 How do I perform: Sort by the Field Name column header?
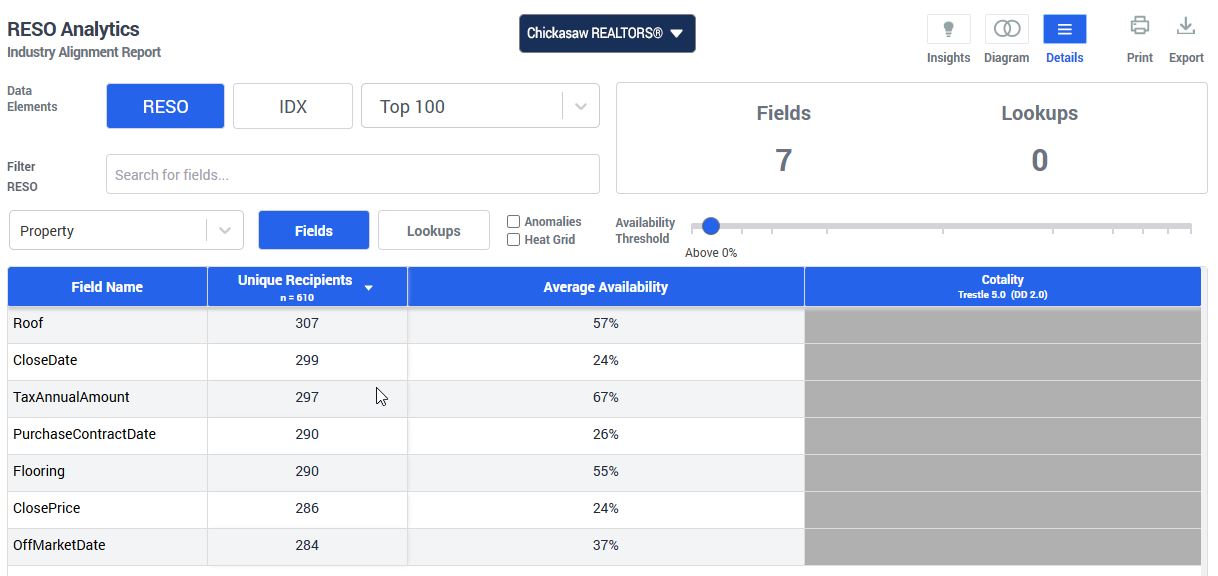(x=107, y=287)
